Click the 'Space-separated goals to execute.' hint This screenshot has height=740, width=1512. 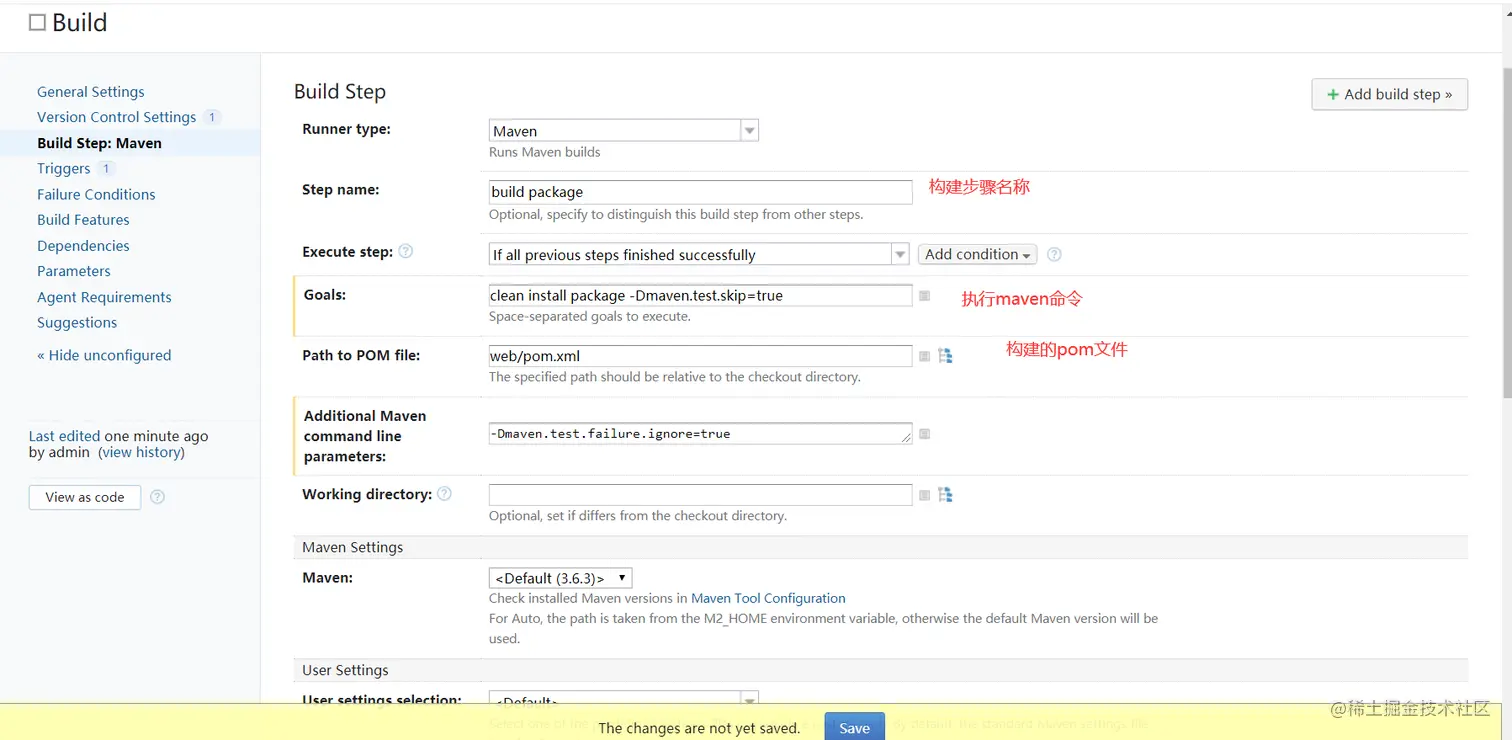[590, 316]
